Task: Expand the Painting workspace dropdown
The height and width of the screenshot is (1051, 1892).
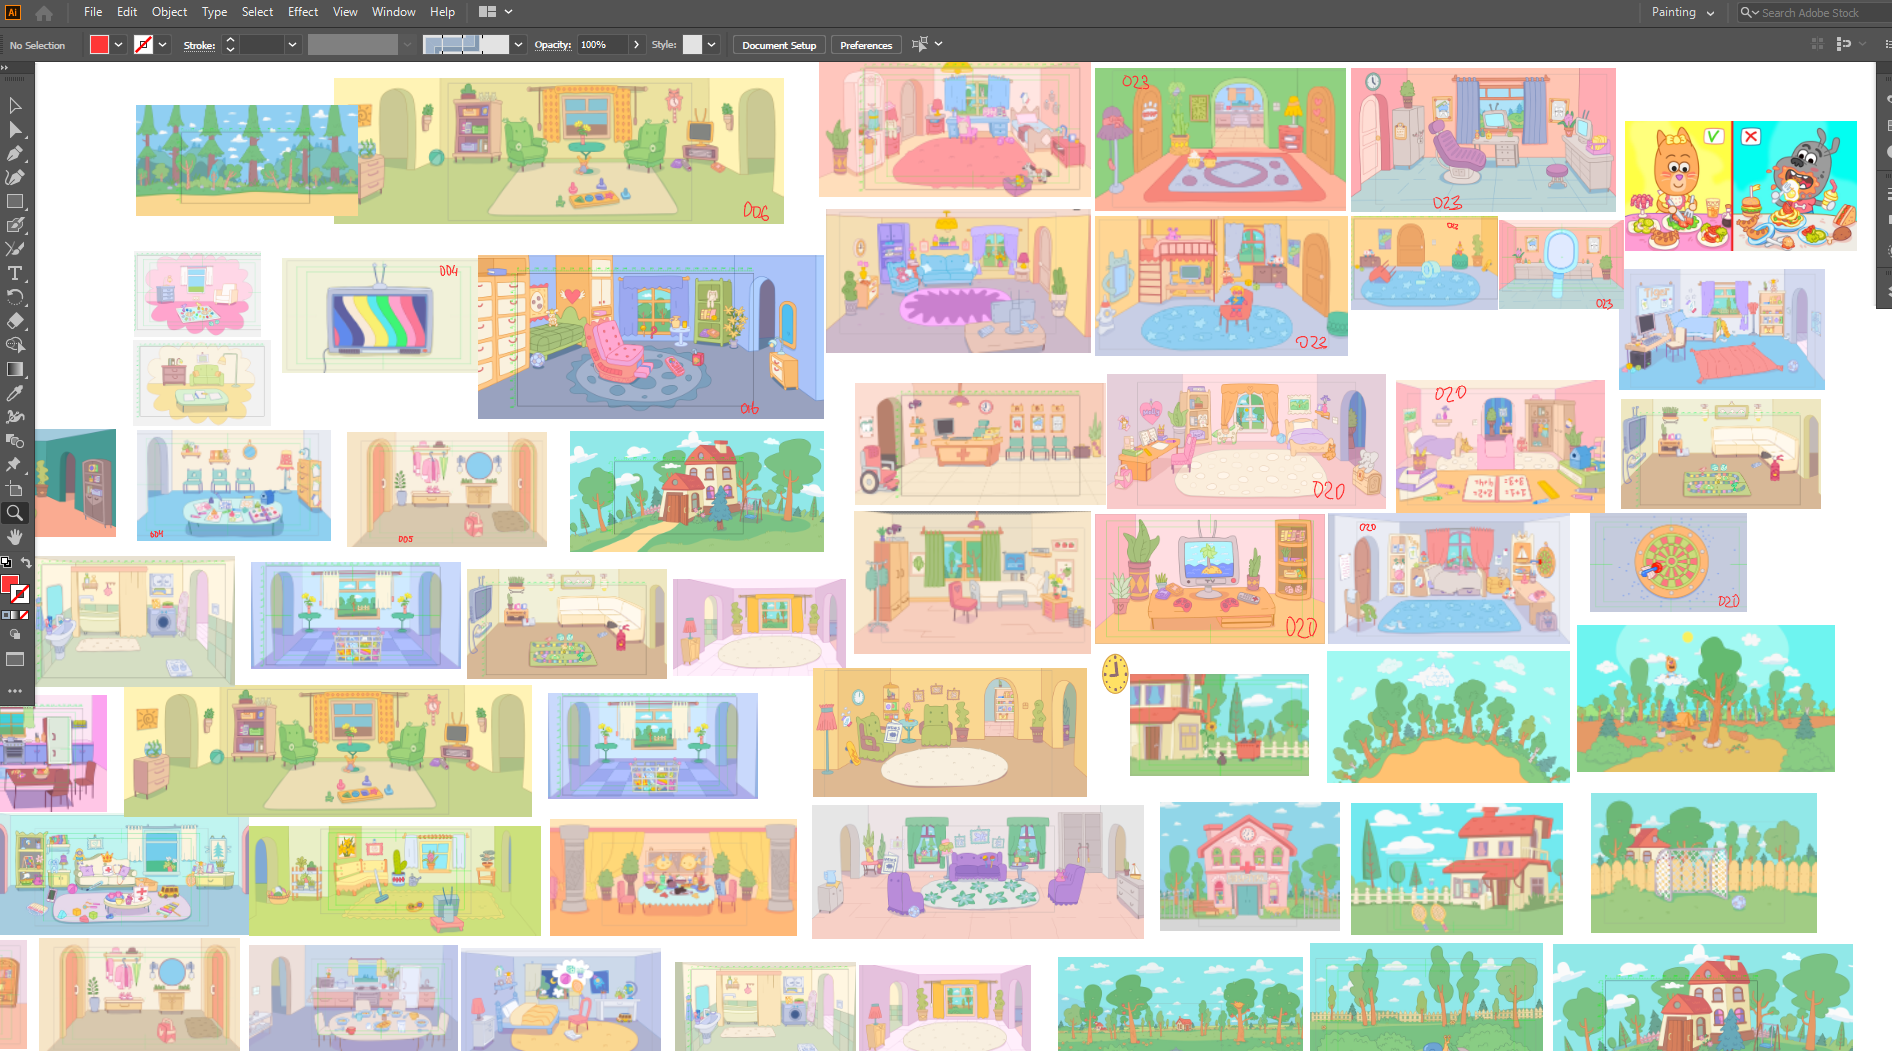Action: pos(1683,13)
